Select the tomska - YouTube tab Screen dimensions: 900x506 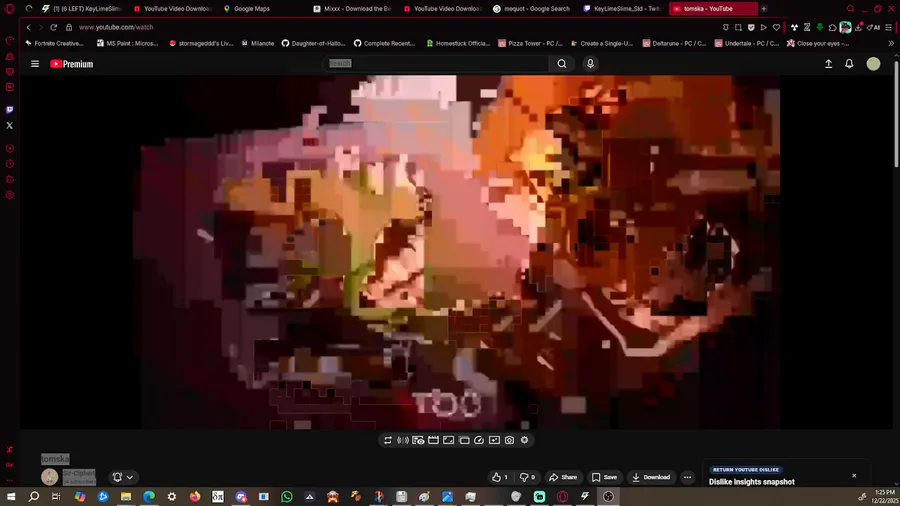712,9
